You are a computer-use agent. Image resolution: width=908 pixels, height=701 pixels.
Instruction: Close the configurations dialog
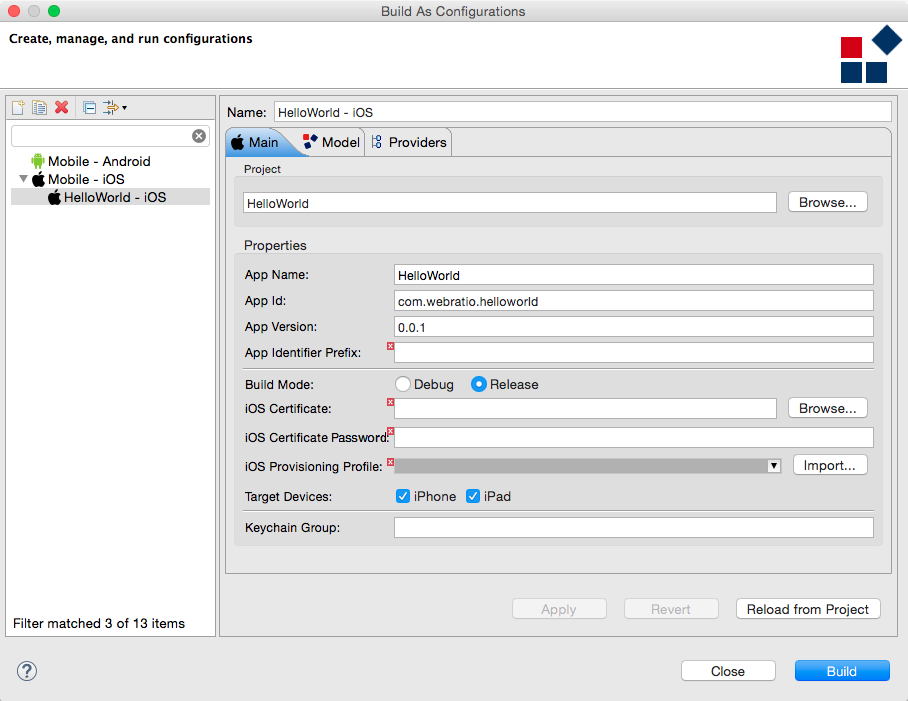click(728, 671)
